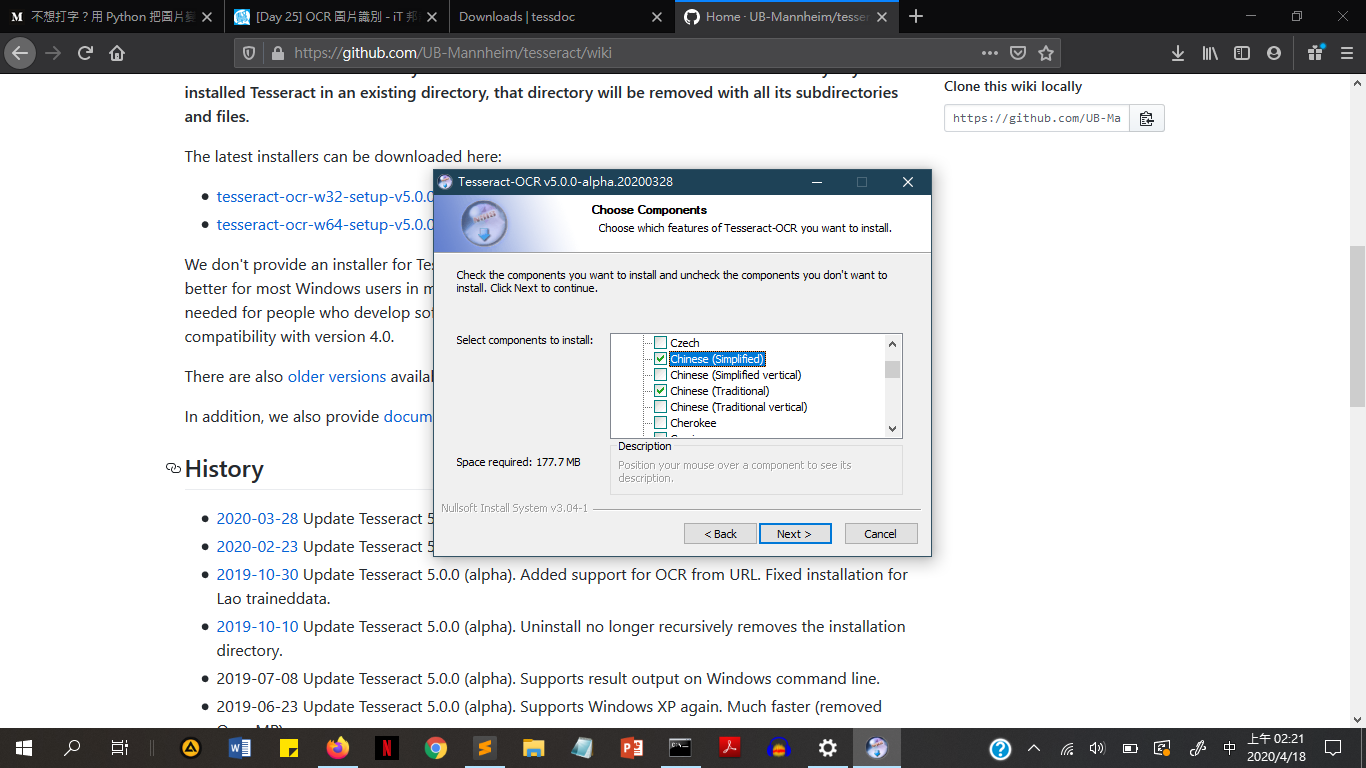Open page actions three-dot menu
Screen dimensions: 1366x768
tap(989, 53)
